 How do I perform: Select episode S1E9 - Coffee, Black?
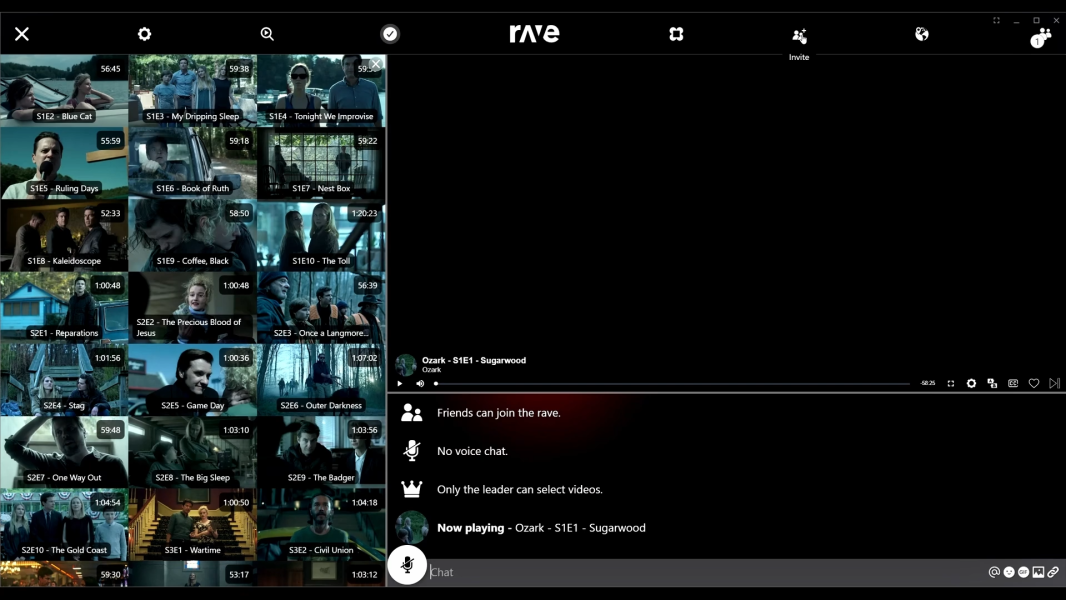192,235
